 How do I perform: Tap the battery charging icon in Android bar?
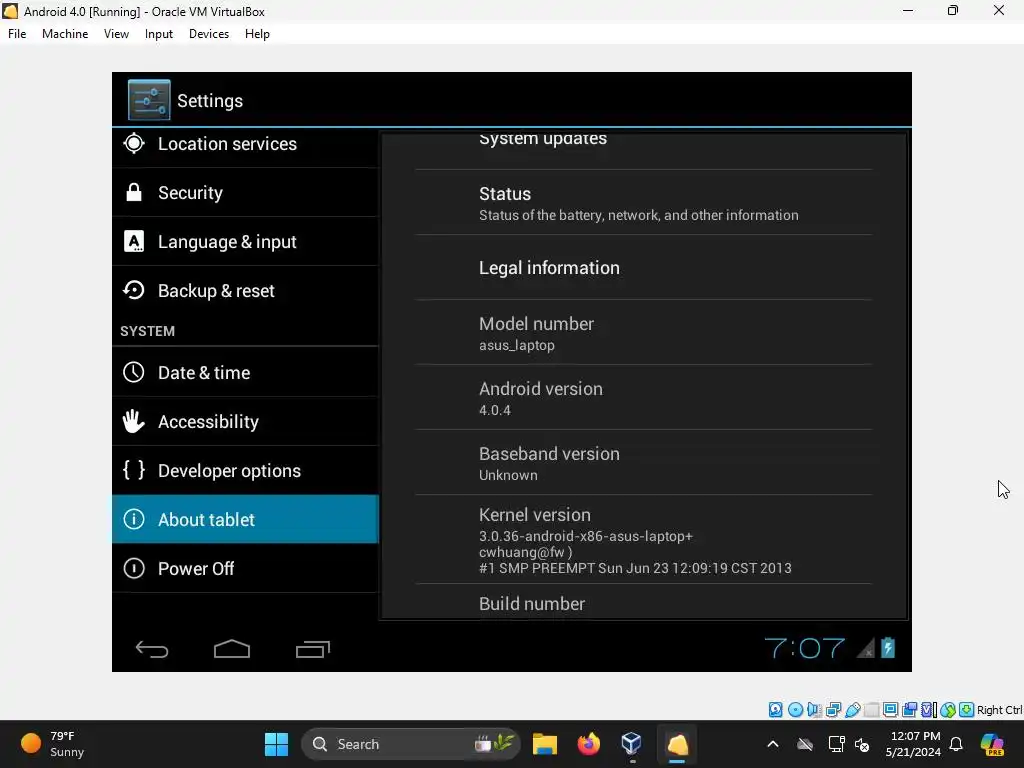(x=888, y=647)
